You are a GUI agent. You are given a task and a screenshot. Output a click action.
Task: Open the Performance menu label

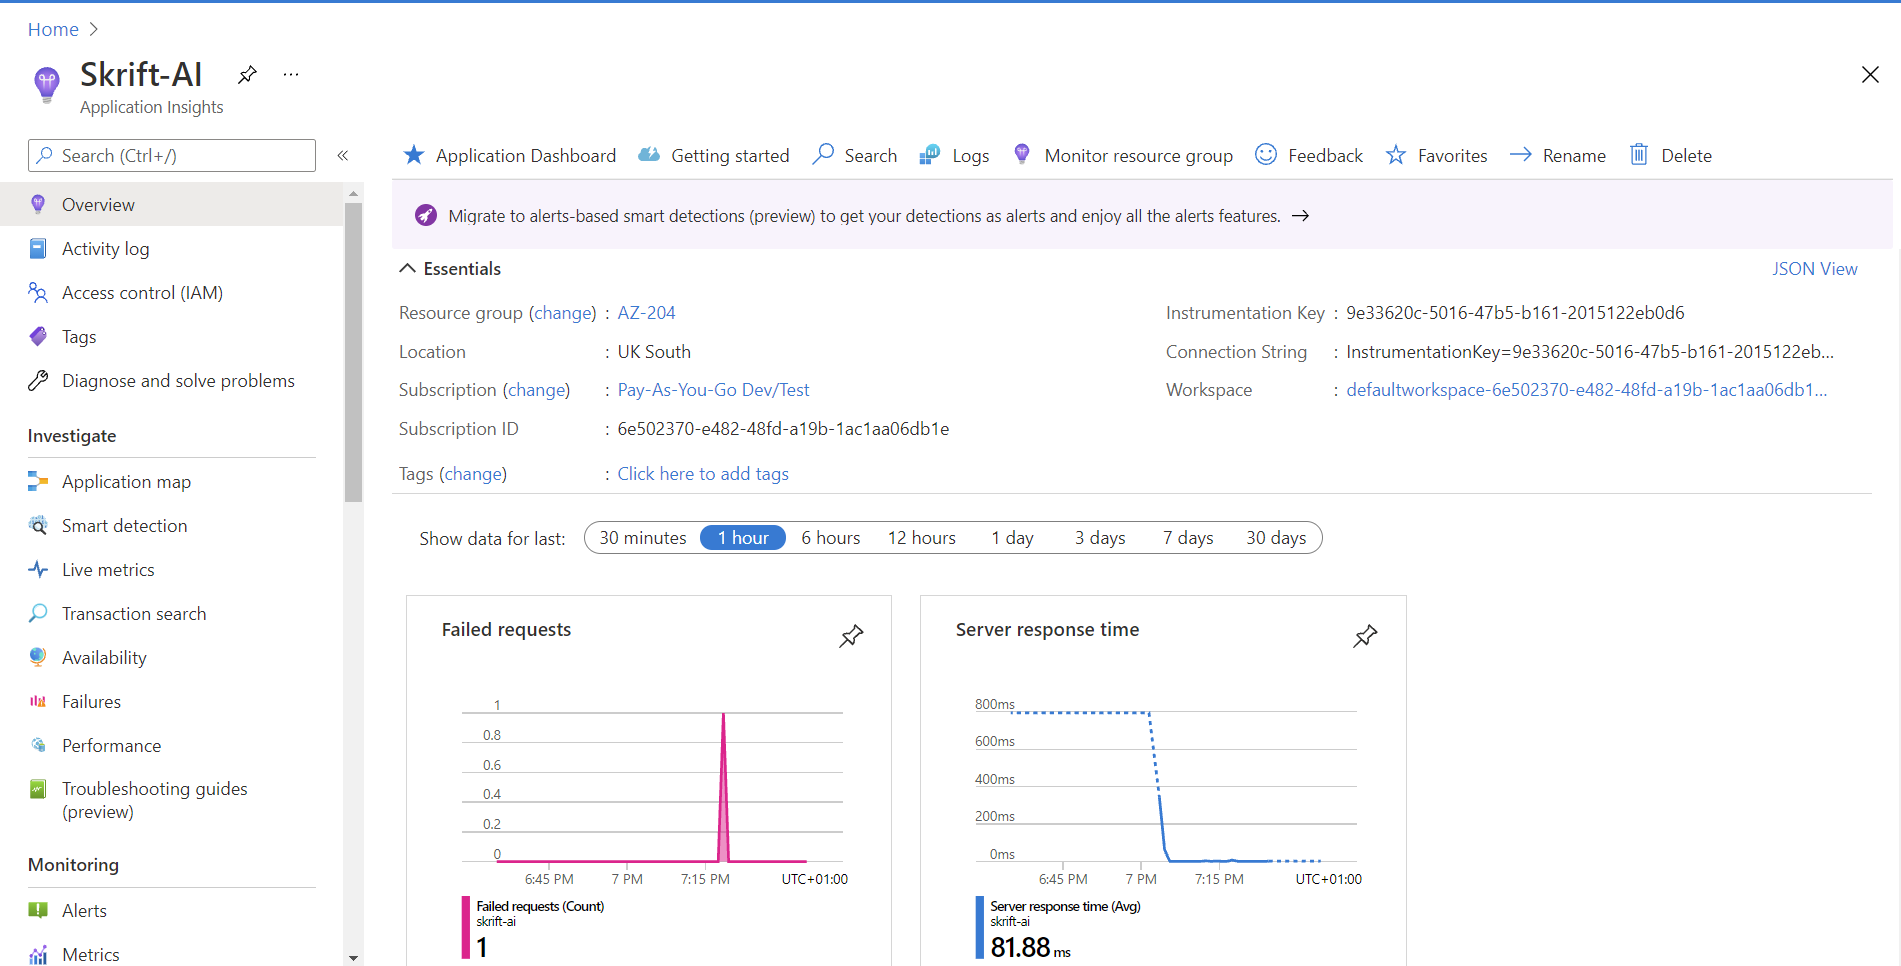(111, 746)
